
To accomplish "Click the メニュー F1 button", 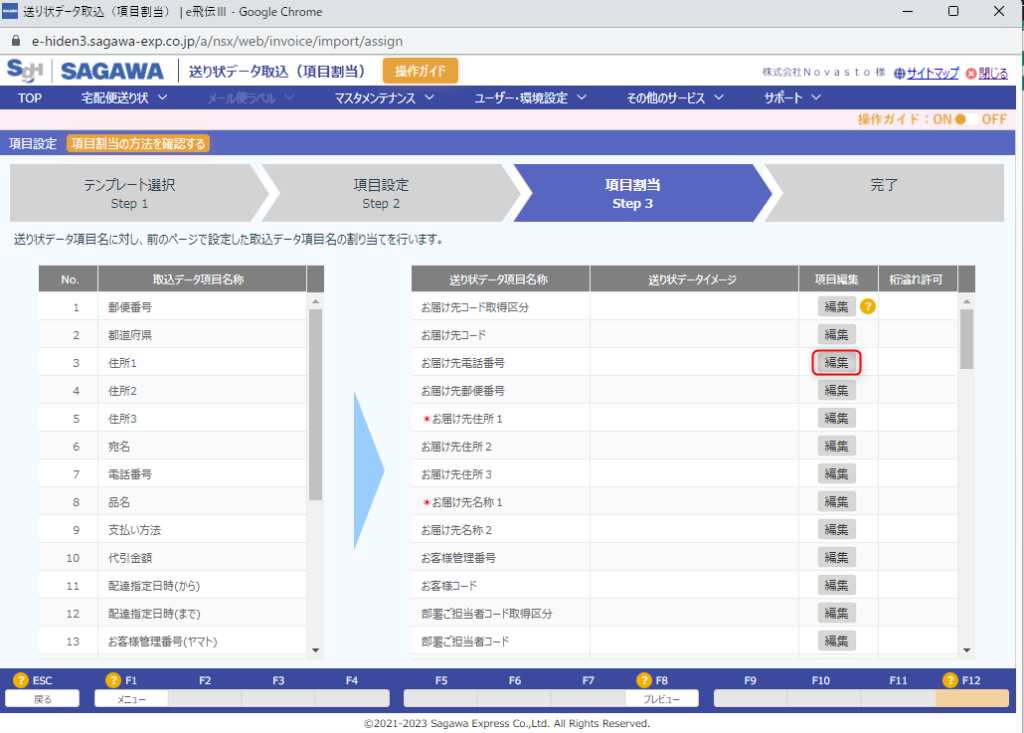I will (131, 699).
